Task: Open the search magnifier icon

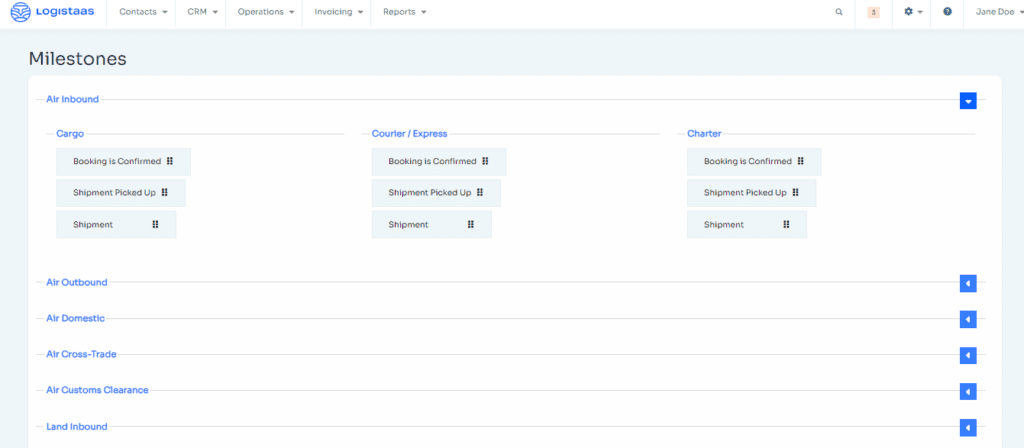Action: [839, 12]
